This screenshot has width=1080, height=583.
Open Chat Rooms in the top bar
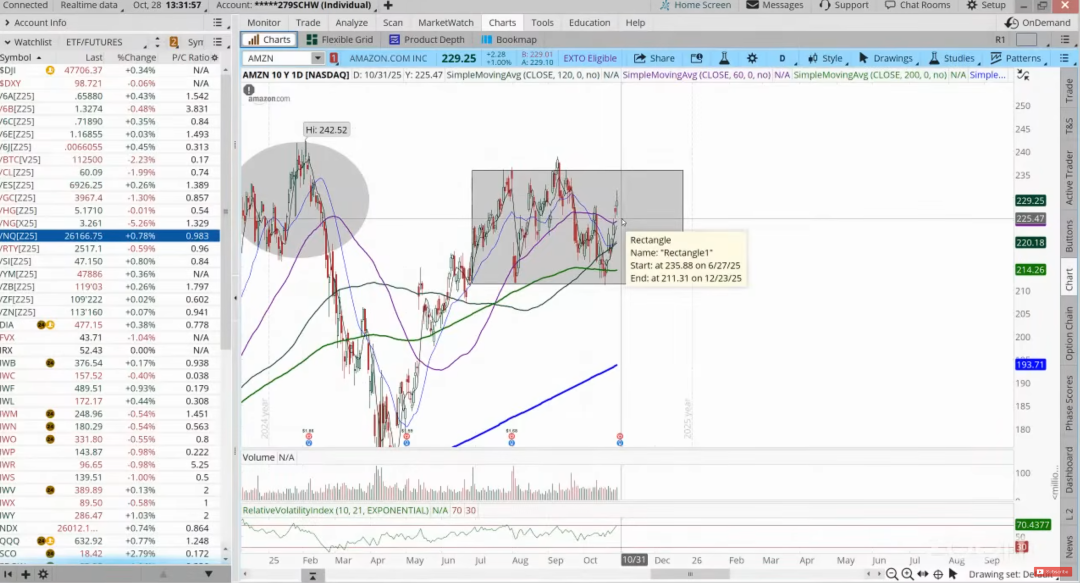tap(917, 6)
